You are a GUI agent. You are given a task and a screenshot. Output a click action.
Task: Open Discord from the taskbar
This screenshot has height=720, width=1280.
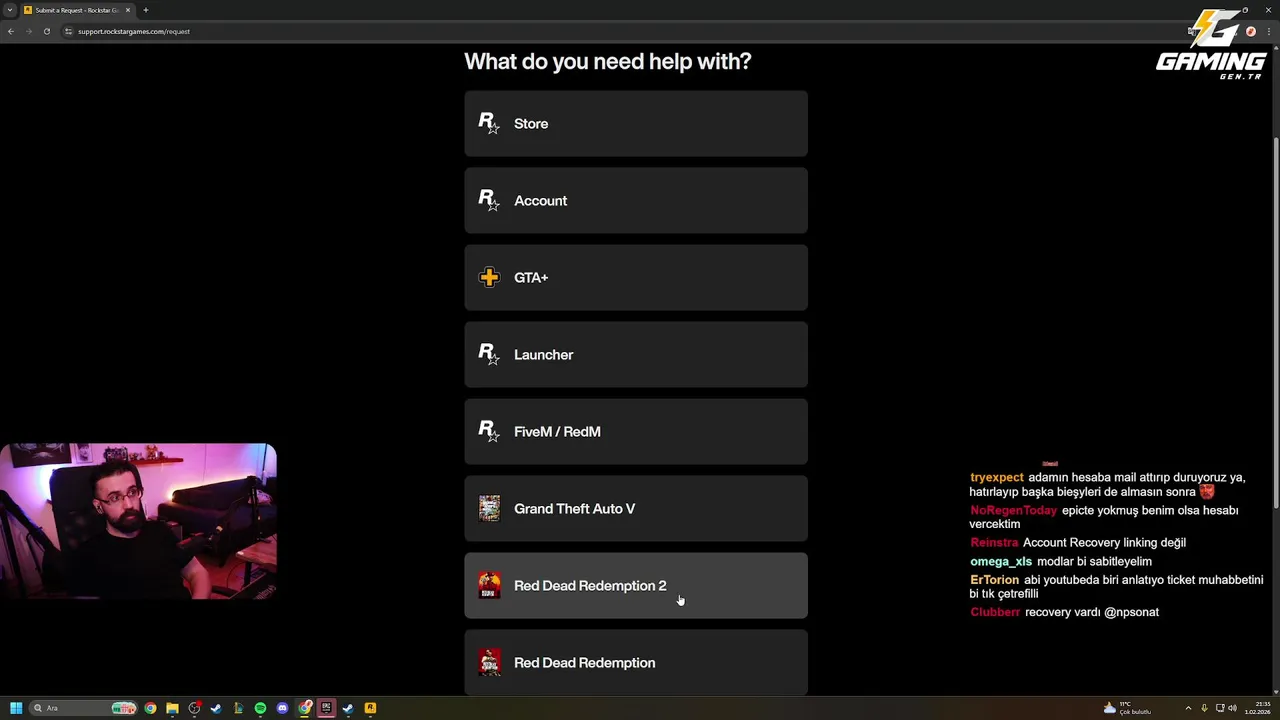click(282, 708)
